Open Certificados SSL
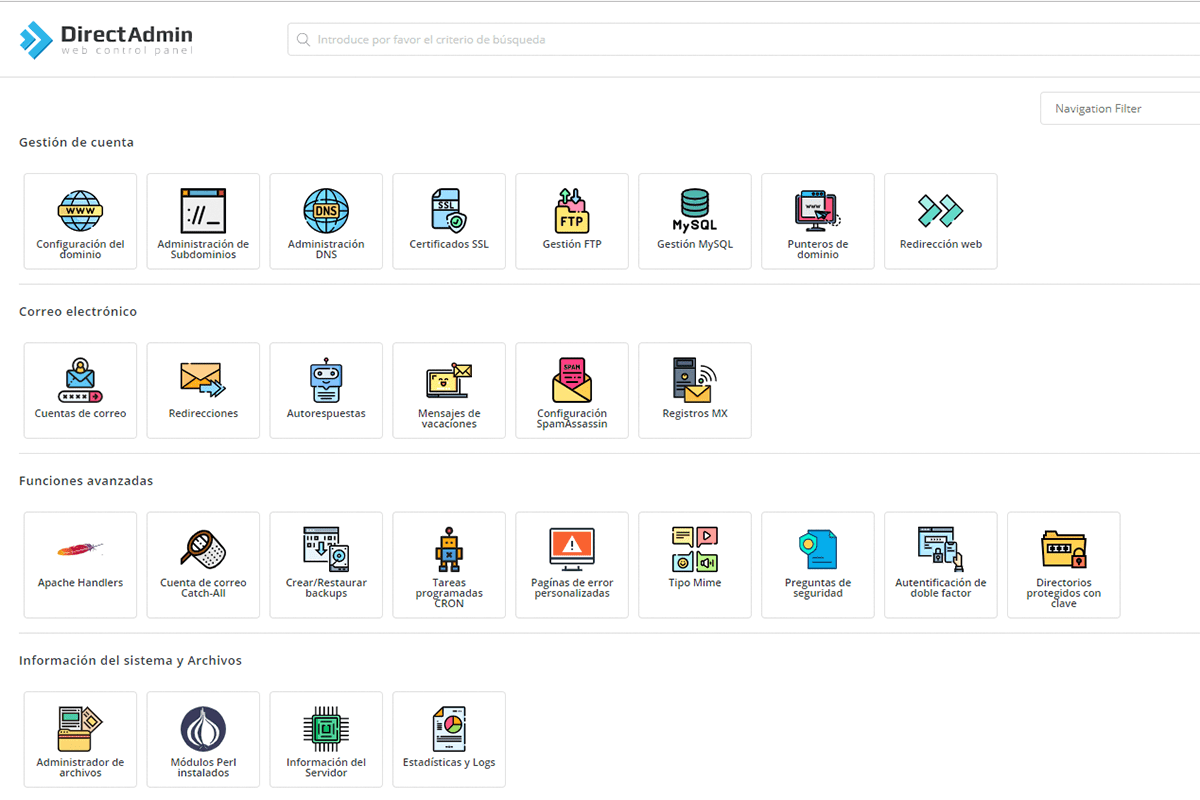 tap(449, 221)
